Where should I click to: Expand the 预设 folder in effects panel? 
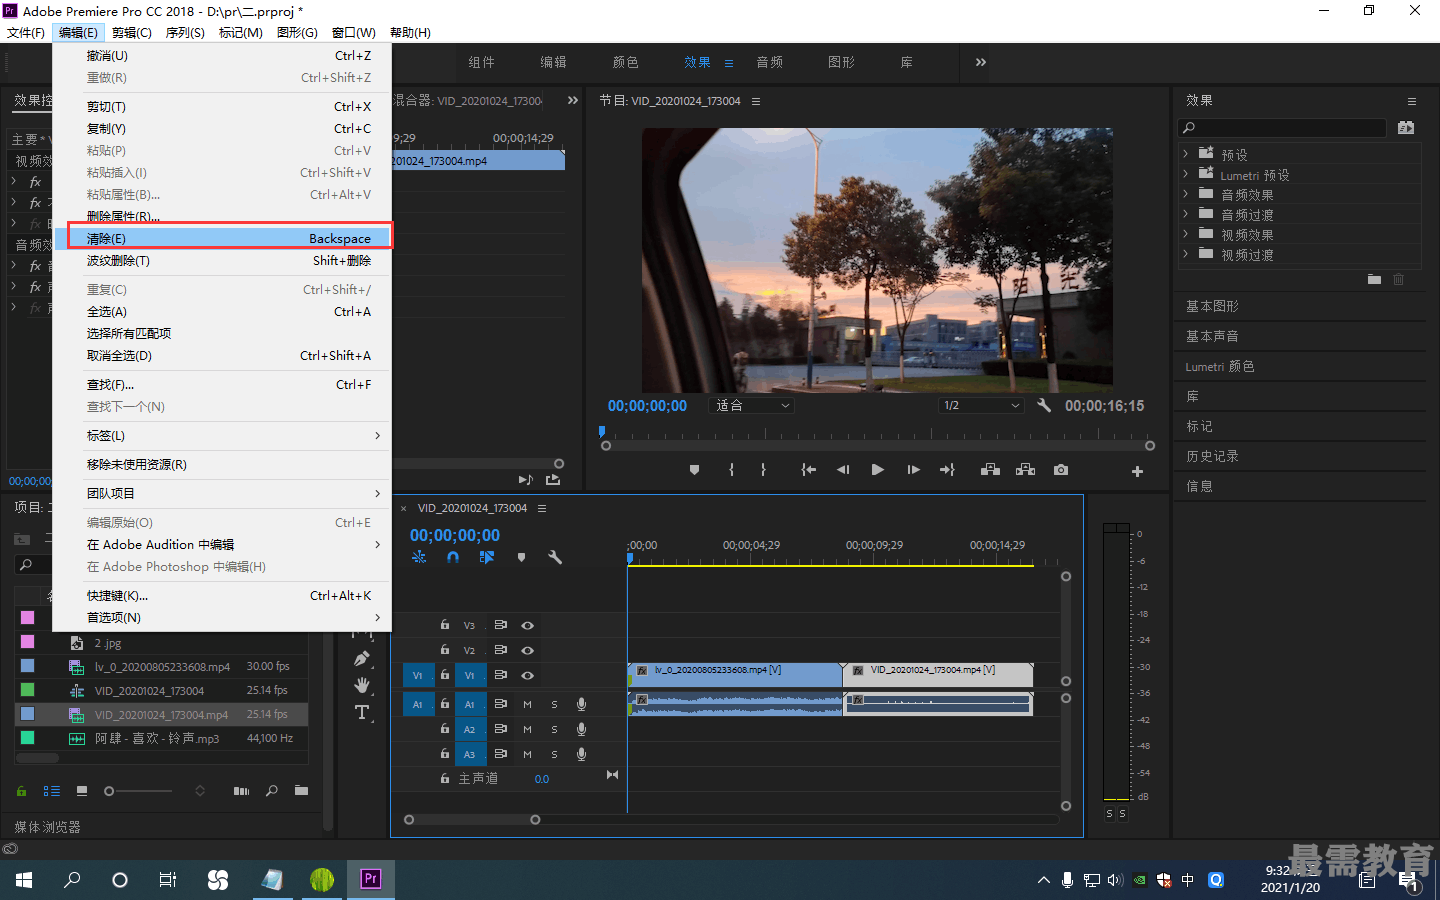pos(1186,153)
